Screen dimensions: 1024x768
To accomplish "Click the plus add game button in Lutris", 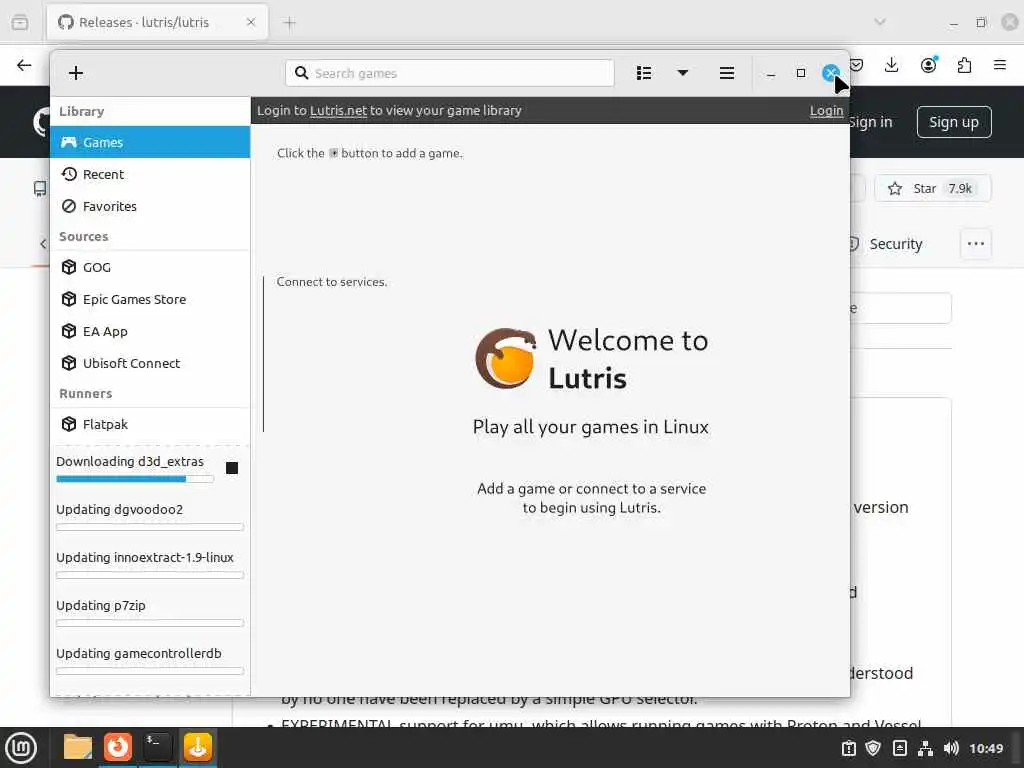I will (76, 72).
